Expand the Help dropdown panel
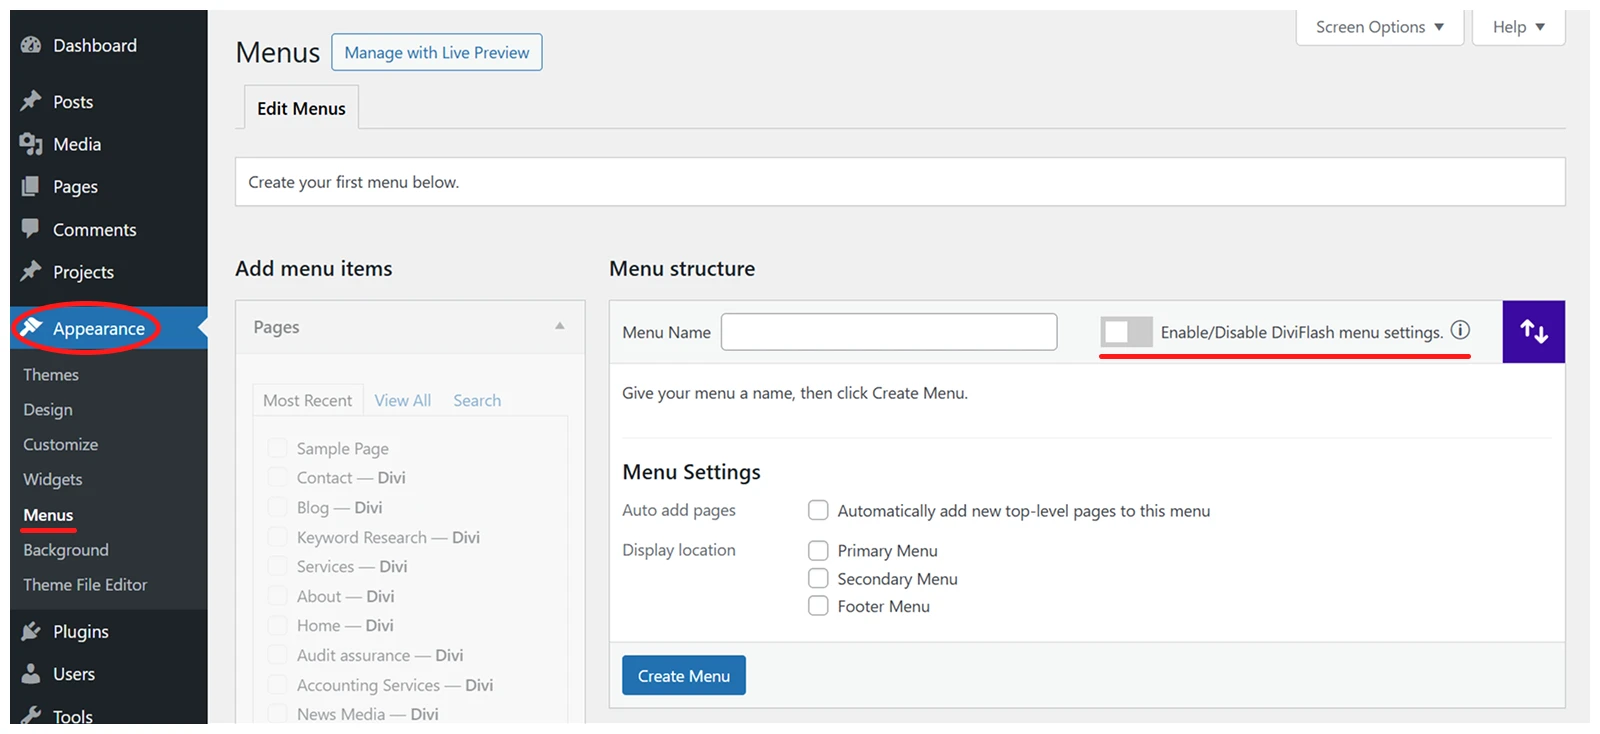This screenshot has height=734, width=1600. pos(1518,27)
